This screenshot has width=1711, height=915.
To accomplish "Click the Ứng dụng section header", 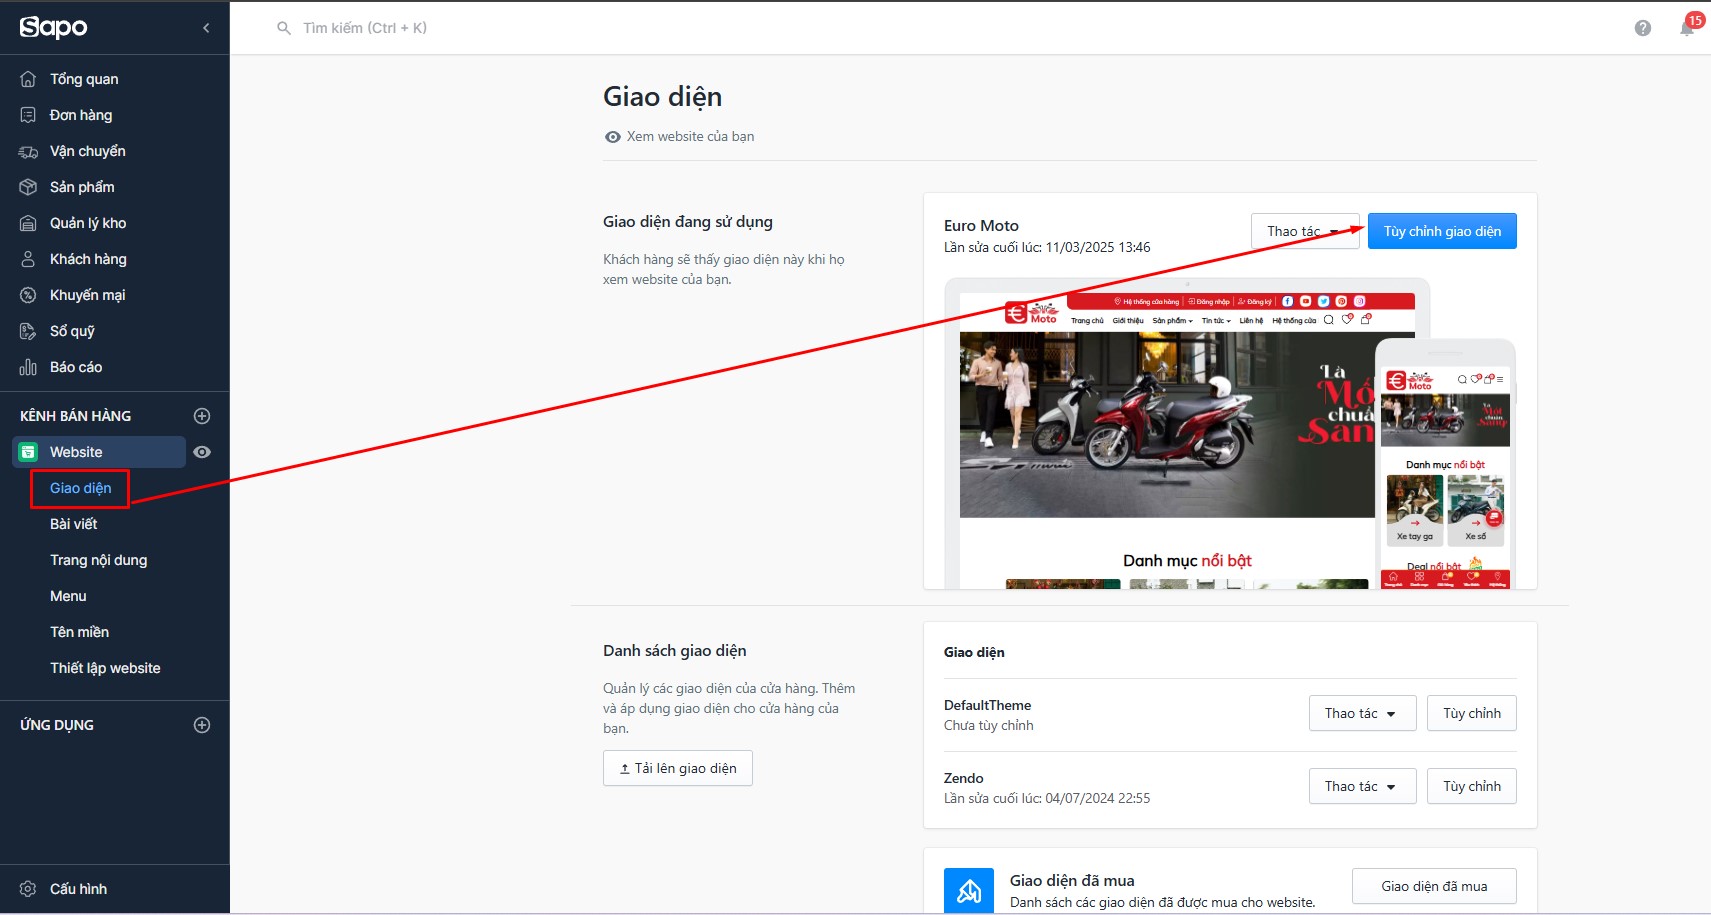I will tap(57, 725).
